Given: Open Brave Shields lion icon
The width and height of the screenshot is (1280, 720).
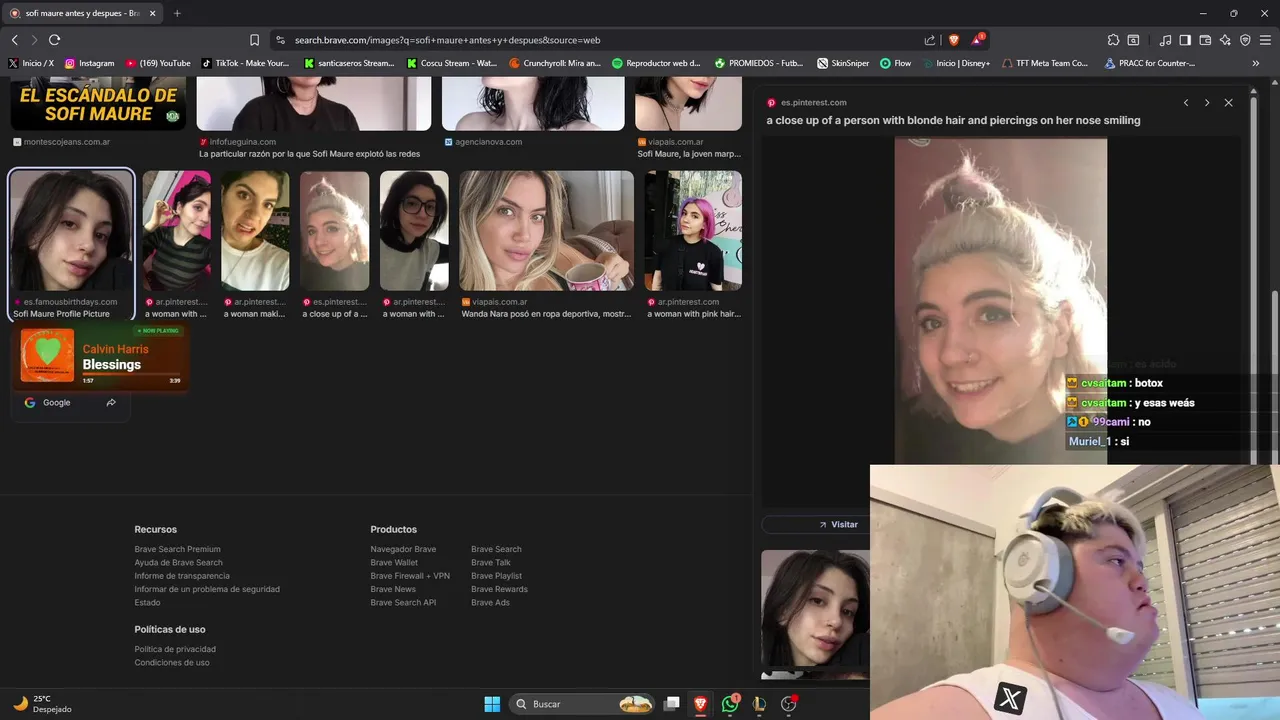Looking at the screenshot, I should coord(954,40).
